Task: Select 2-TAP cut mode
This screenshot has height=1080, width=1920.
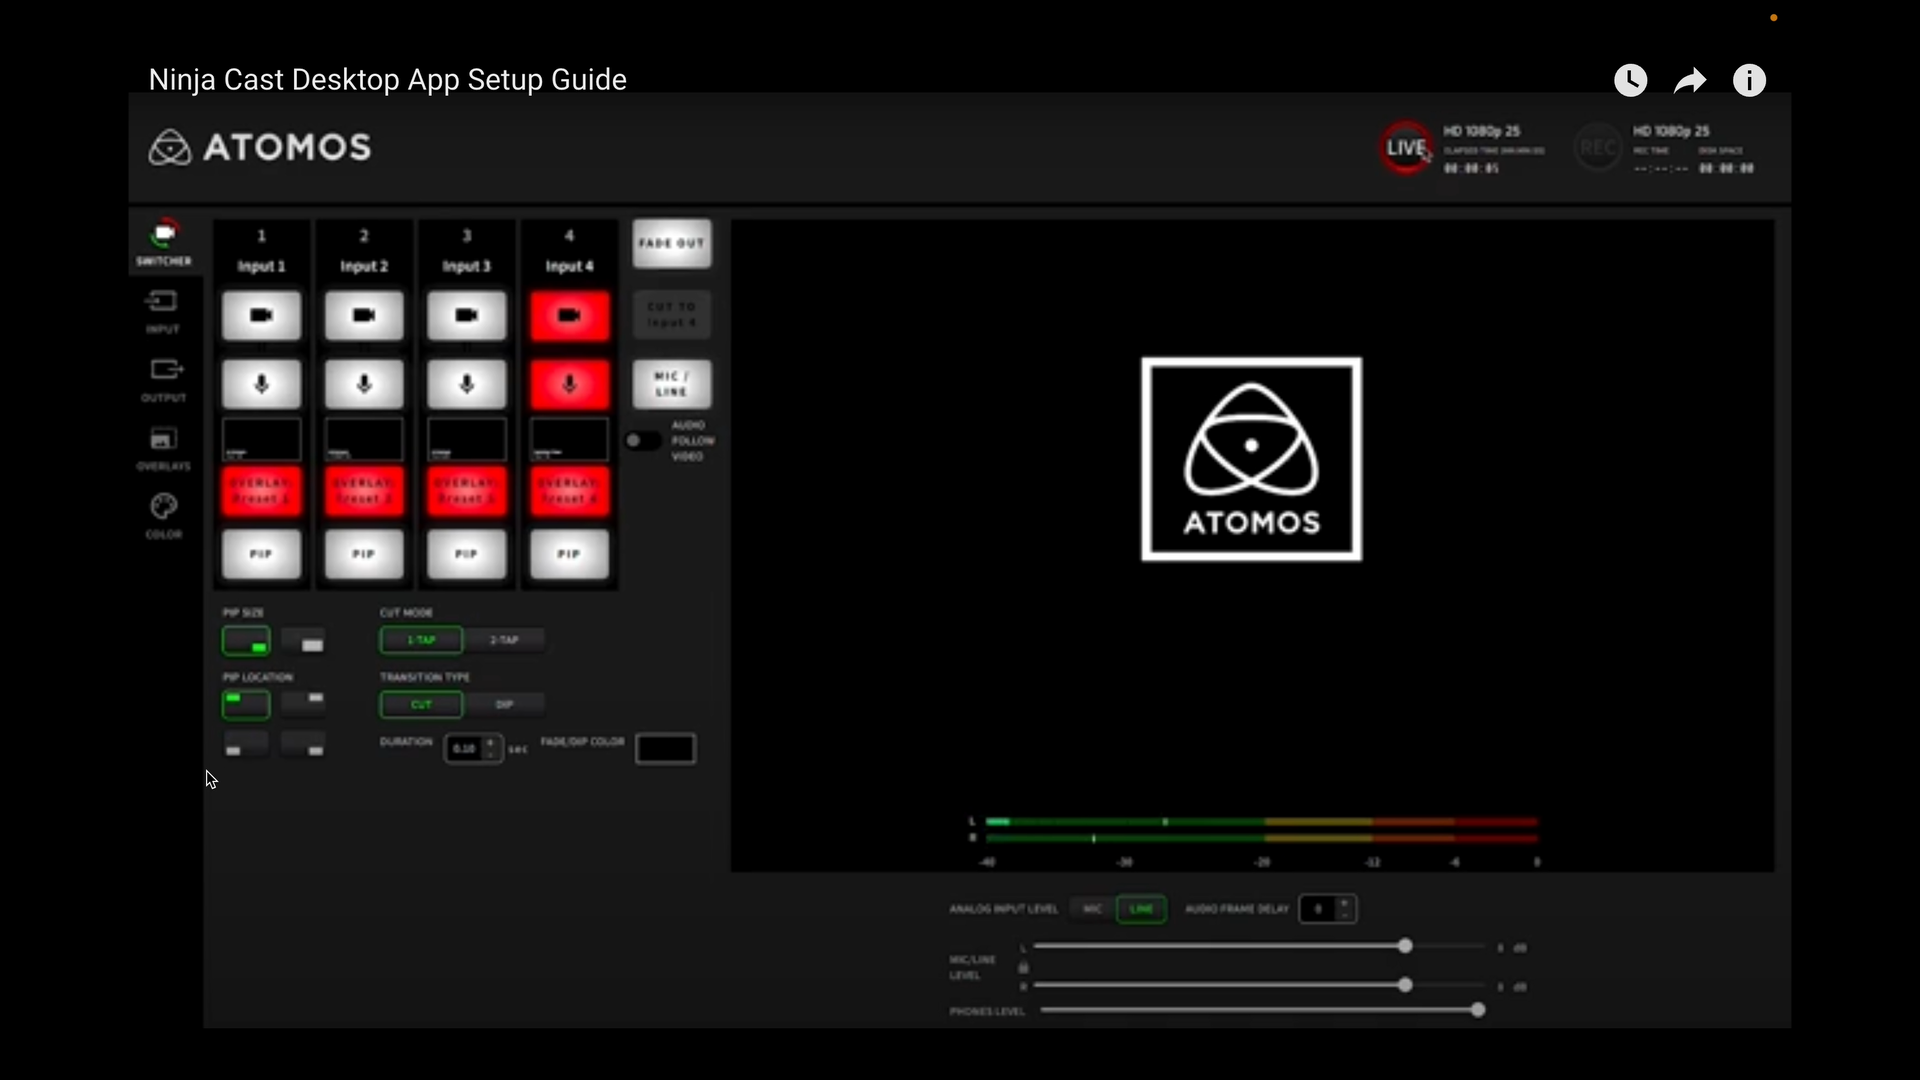Action: point(504,640)
